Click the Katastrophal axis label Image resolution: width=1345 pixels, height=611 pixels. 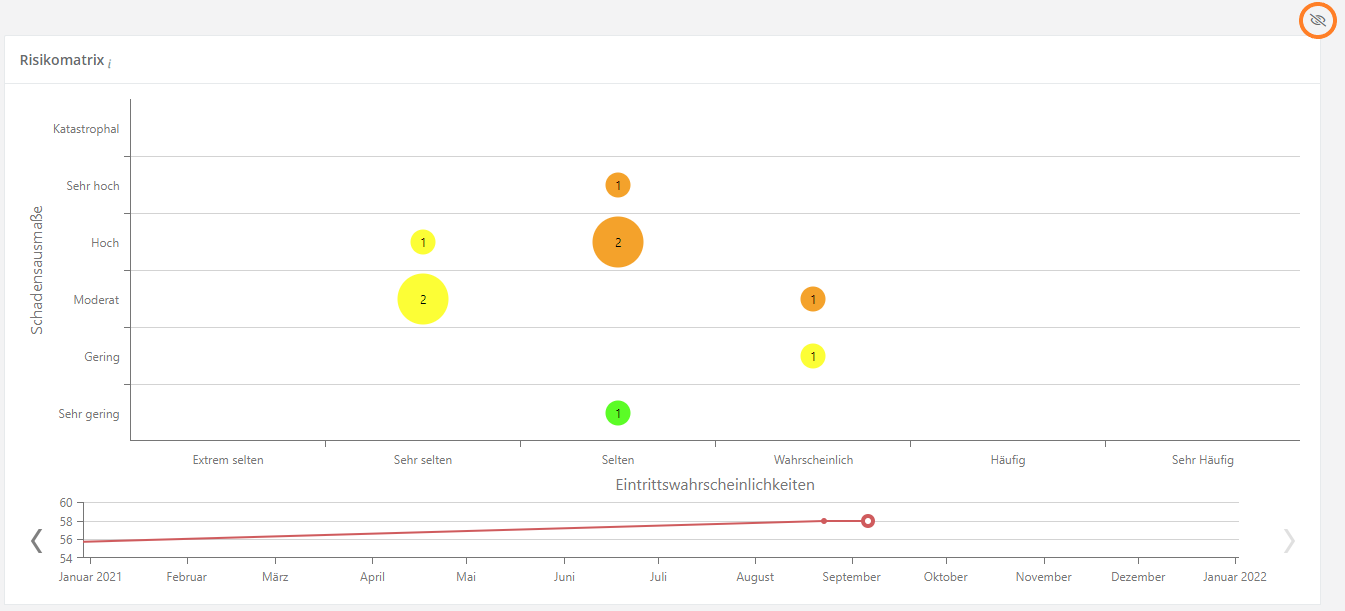(86, 129)
